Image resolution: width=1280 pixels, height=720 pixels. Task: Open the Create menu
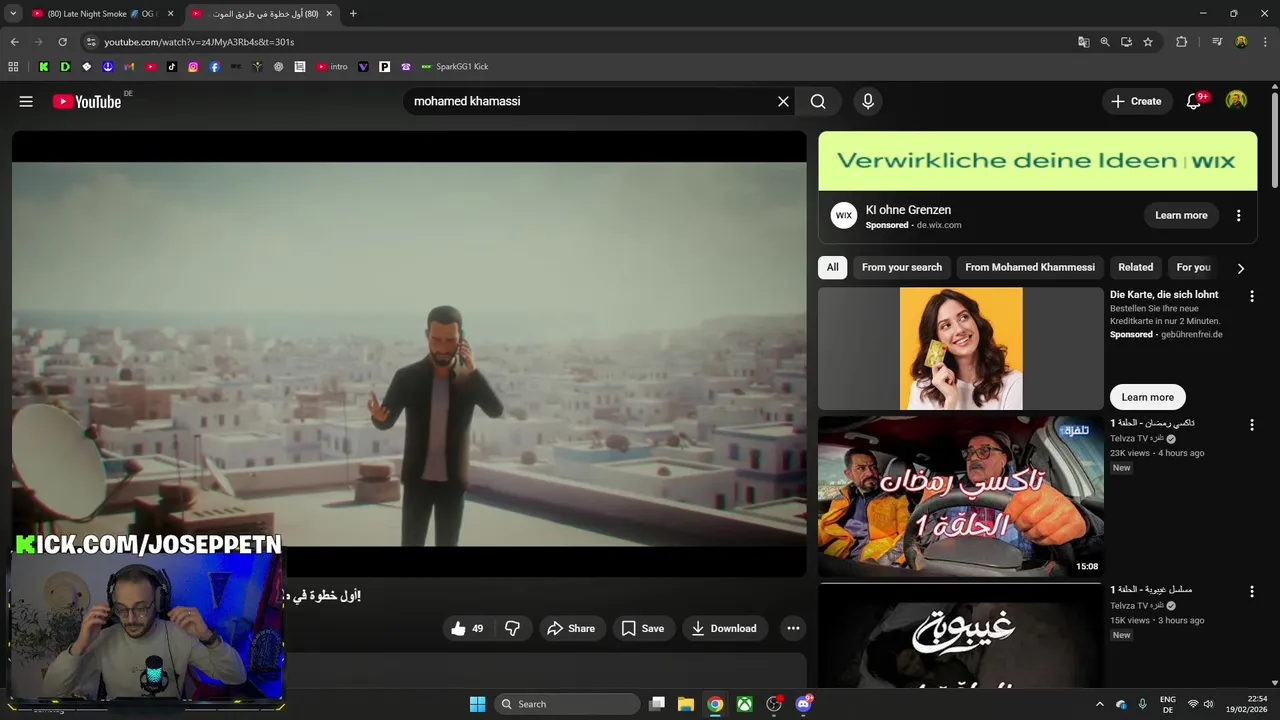tap(1137, 101)
